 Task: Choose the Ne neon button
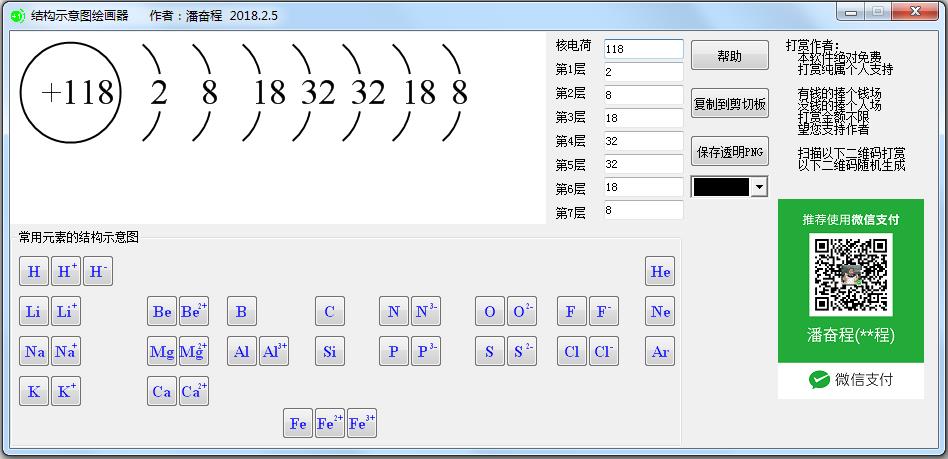(660, 311)
